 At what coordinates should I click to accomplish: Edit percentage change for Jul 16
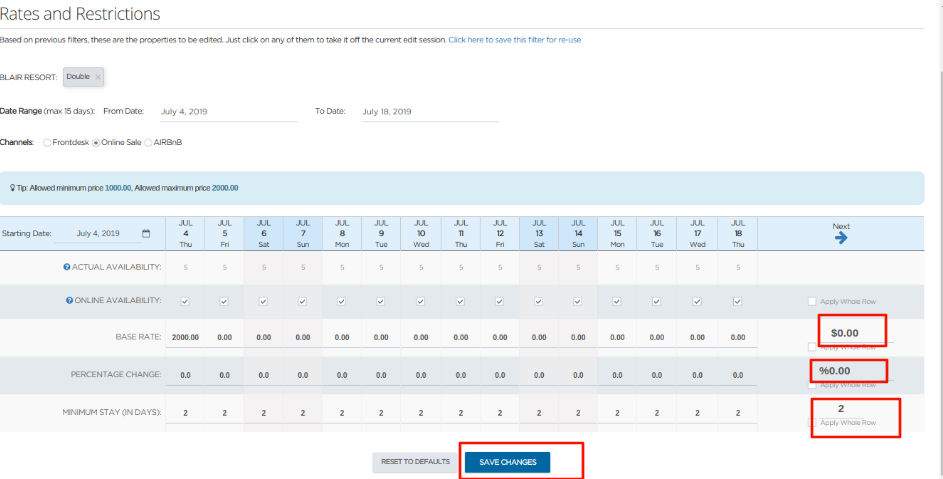657,375
